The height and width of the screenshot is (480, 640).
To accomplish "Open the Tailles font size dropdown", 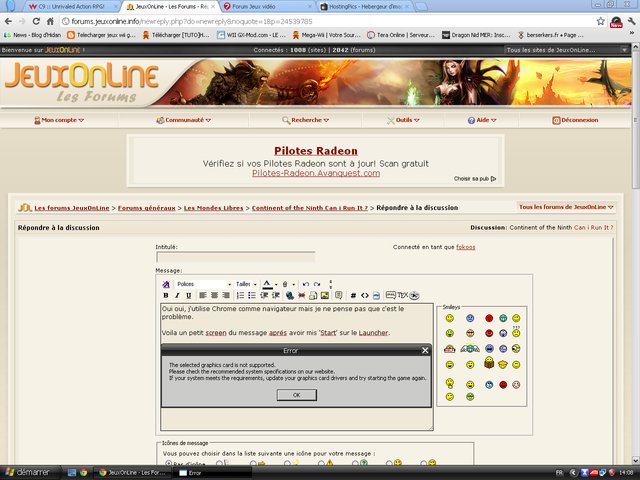I will point(246,284).
